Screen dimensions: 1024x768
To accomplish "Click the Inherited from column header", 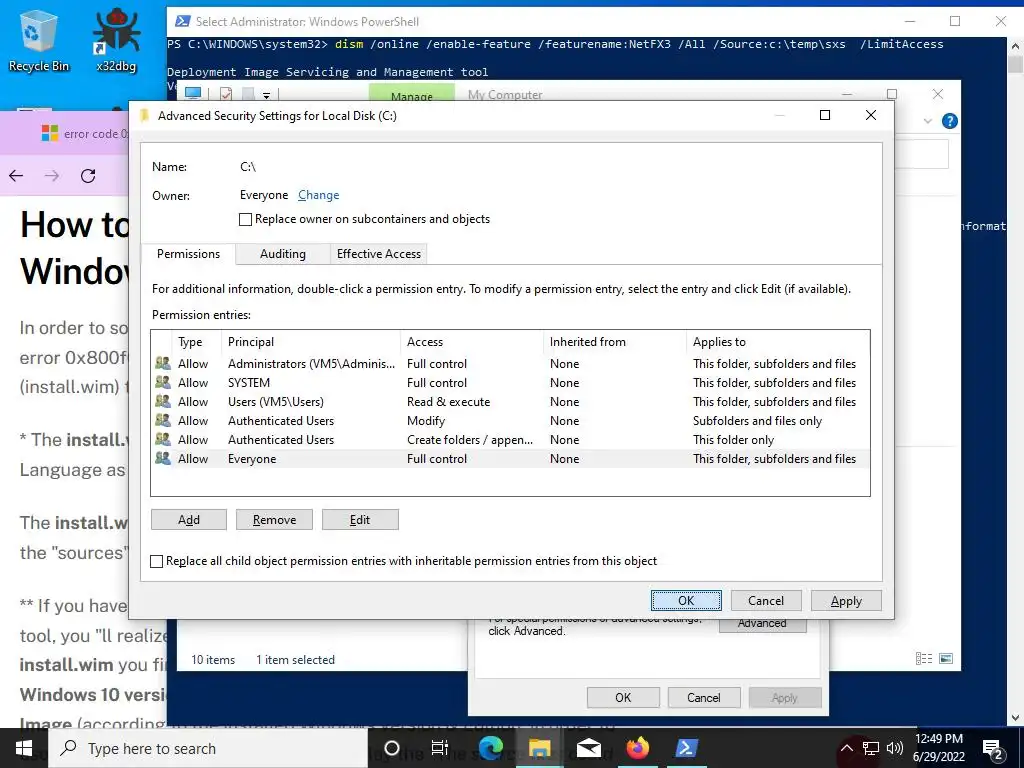I will tap(615, 342).
